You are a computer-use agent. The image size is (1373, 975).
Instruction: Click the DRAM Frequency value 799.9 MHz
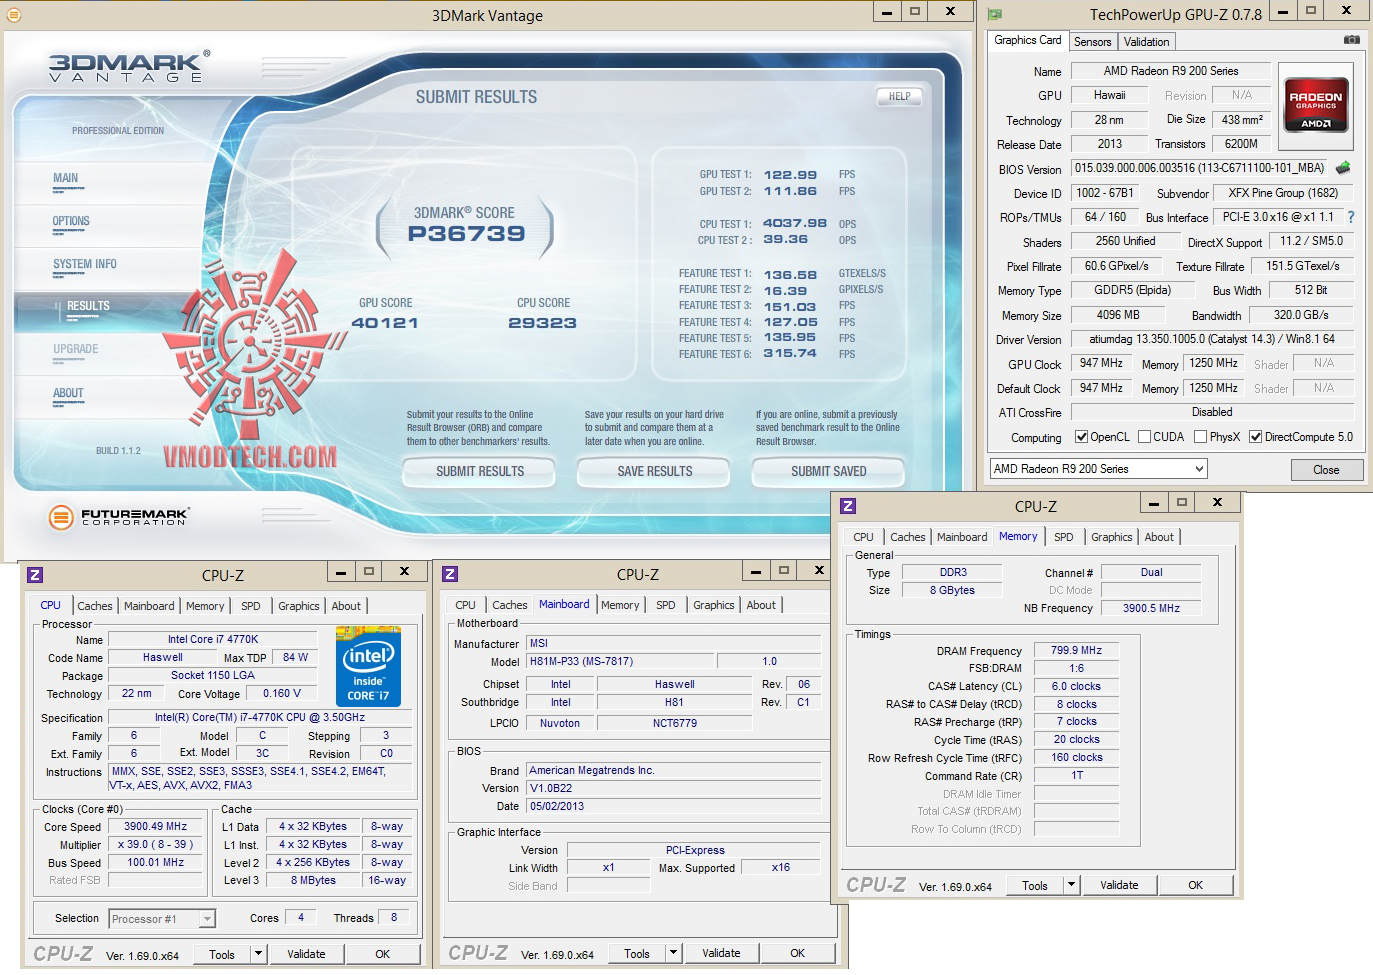click(x=1076, y=651)
